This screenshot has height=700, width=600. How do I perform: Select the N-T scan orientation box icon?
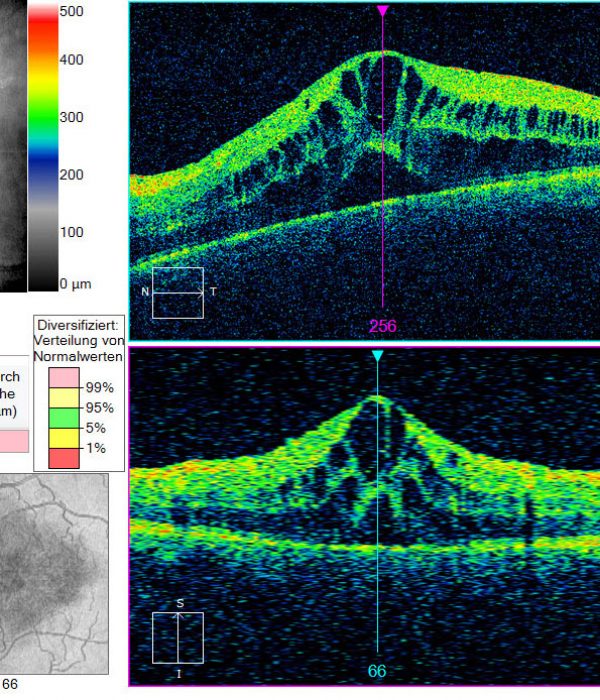click(x=178, y=293)
